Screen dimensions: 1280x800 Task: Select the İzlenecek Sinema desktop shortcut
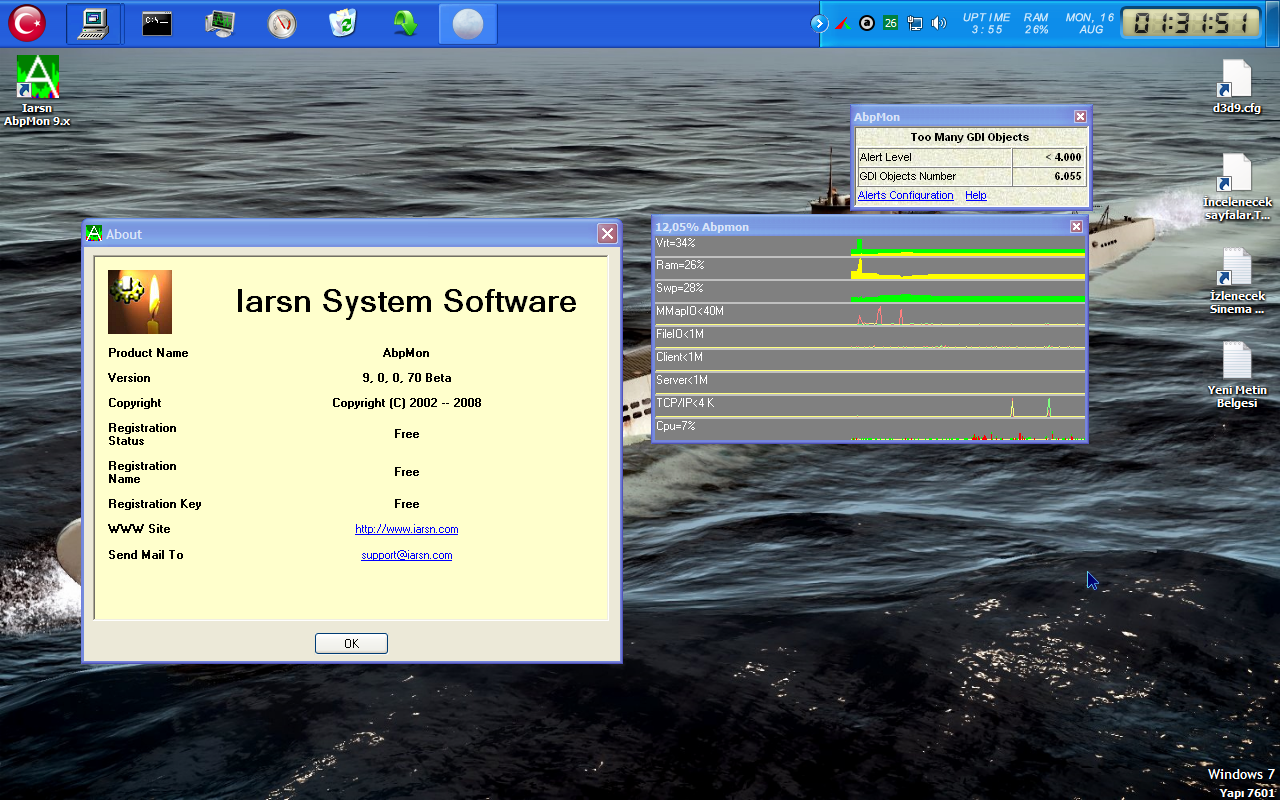click(1237, 281)
